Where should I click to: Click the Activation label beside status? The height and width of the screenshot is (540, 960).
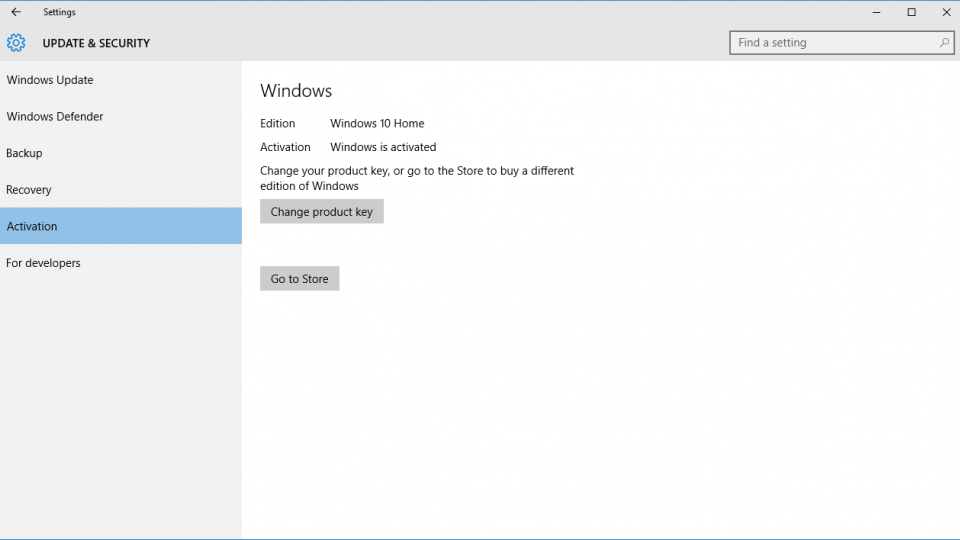click(x=285, y=147)
